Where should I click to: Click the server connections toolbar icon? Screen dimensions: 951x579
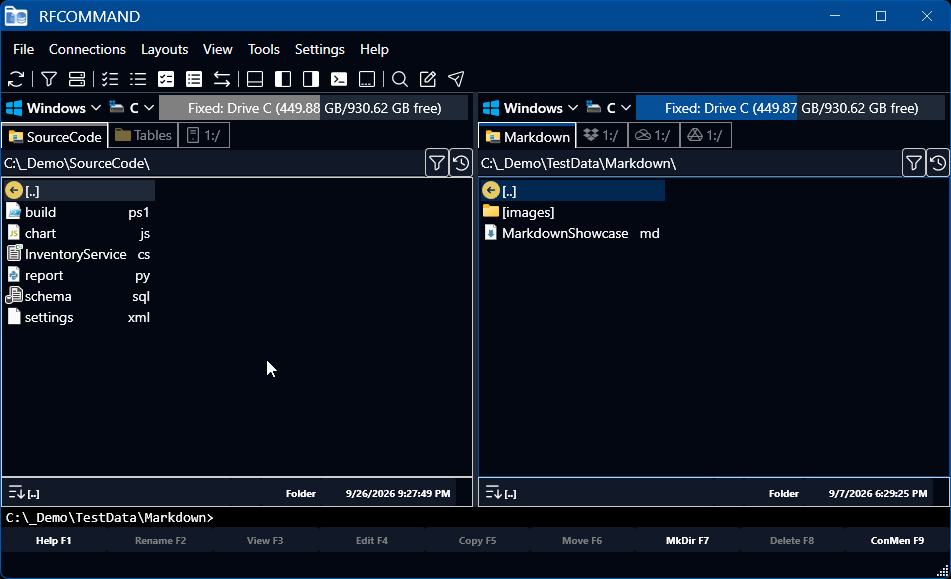pyautogui.click(x=77, y=79)
